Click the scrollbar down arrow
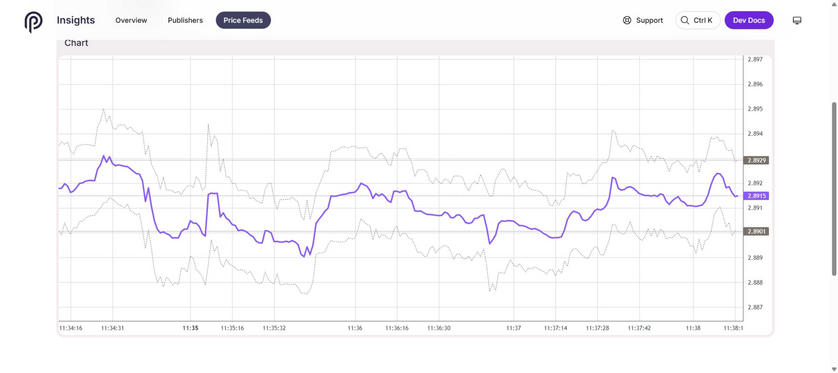 pos(834,369)
